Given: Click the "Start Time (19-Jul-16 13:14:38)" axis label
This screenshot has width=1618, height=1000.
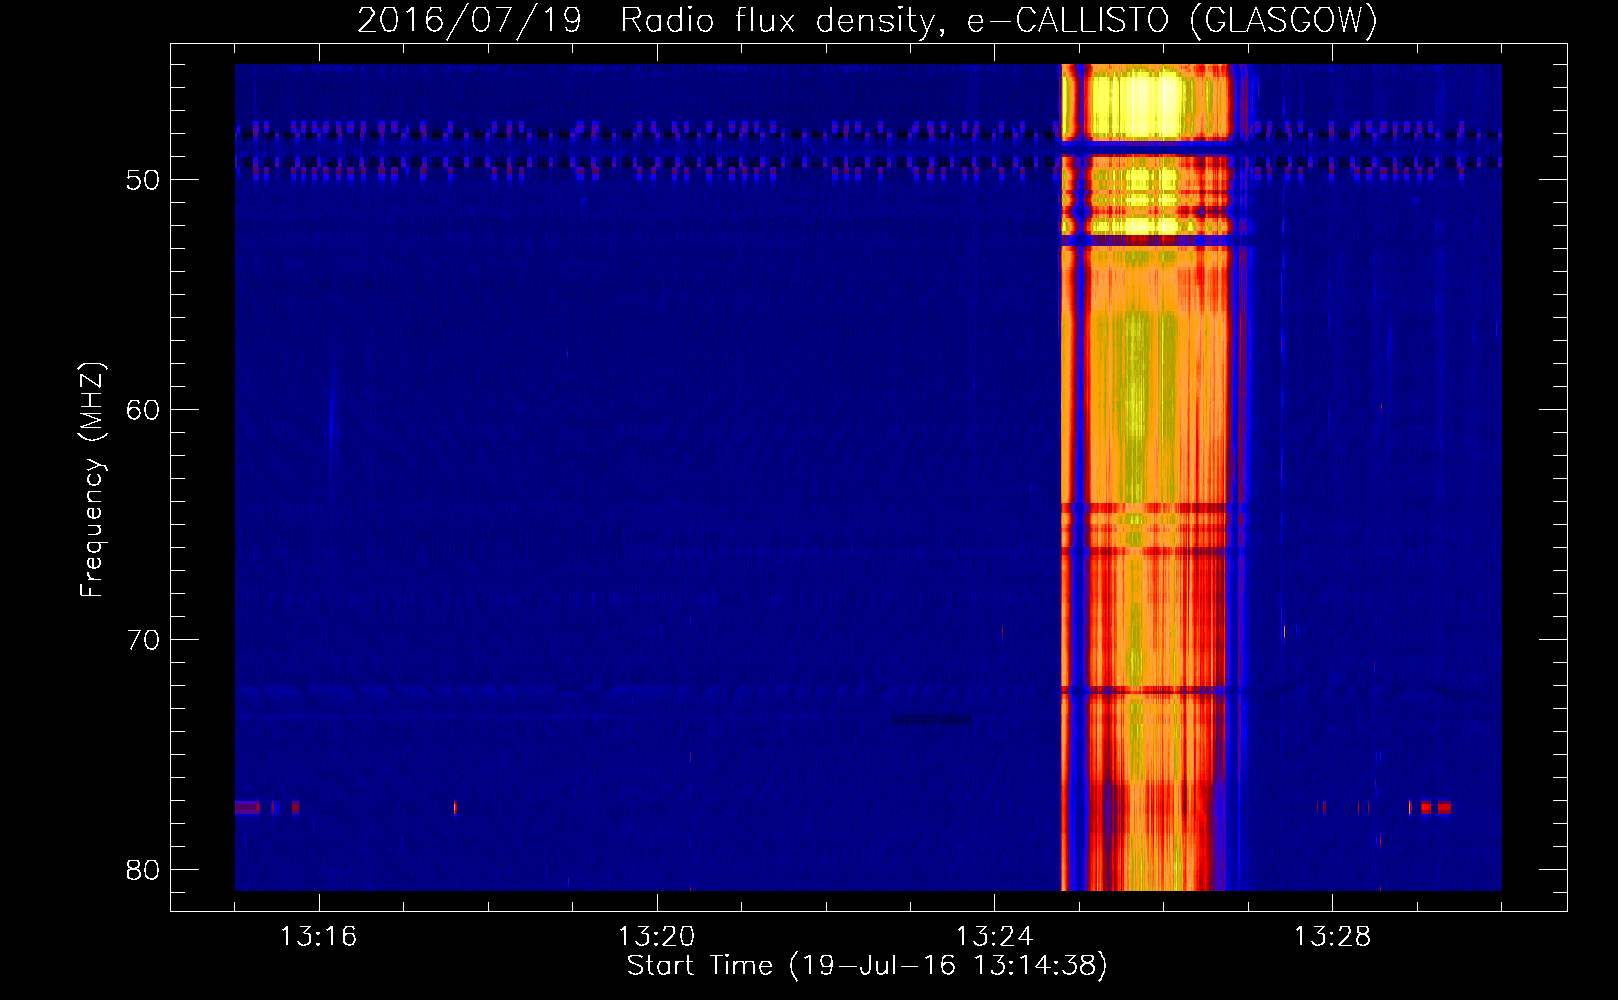Looking at the screenshot, I should pos(867,966).
